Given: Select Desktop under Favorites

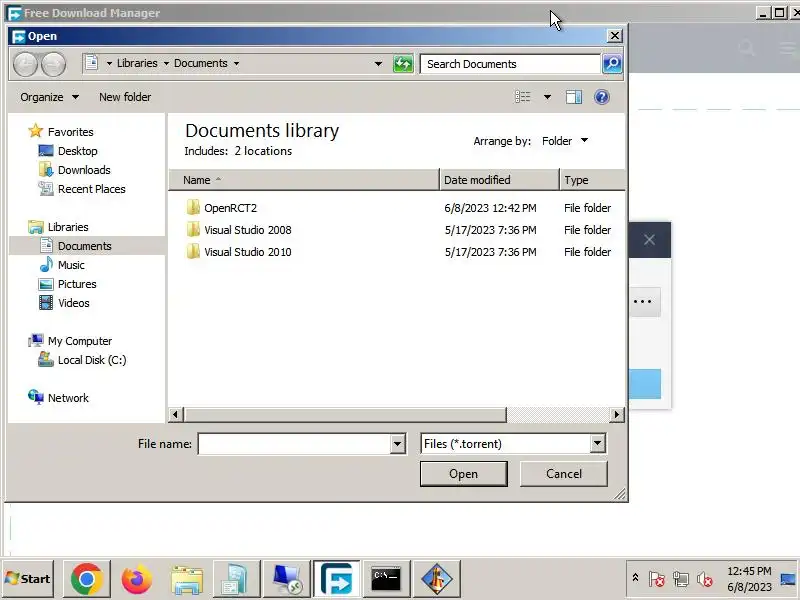Looking at the screenshot, I should (x=78, y=151).
